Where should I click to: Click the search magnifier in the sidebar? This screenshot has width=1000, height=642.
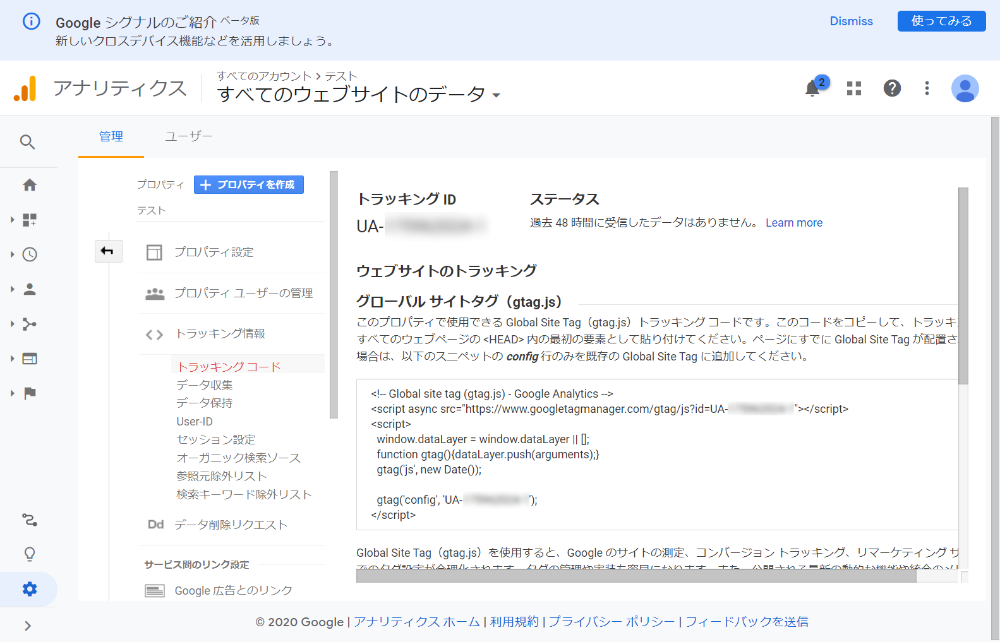coord(27,142)
